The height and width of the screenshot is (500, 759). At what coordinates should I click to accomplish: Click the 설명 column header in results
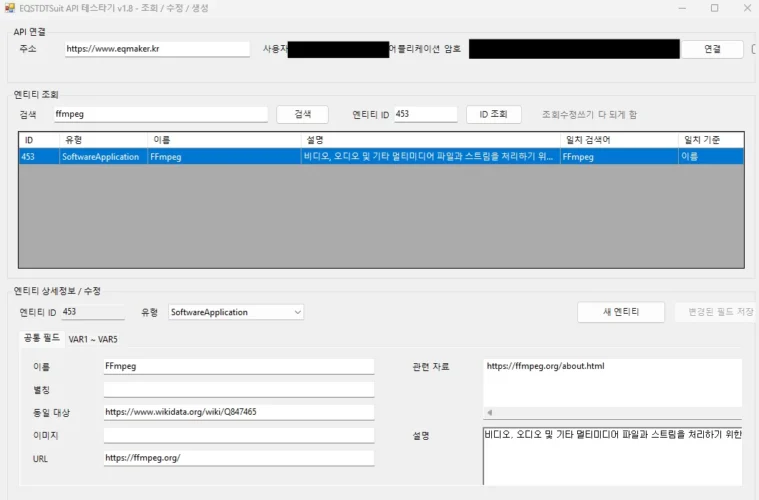coord(431,140)
